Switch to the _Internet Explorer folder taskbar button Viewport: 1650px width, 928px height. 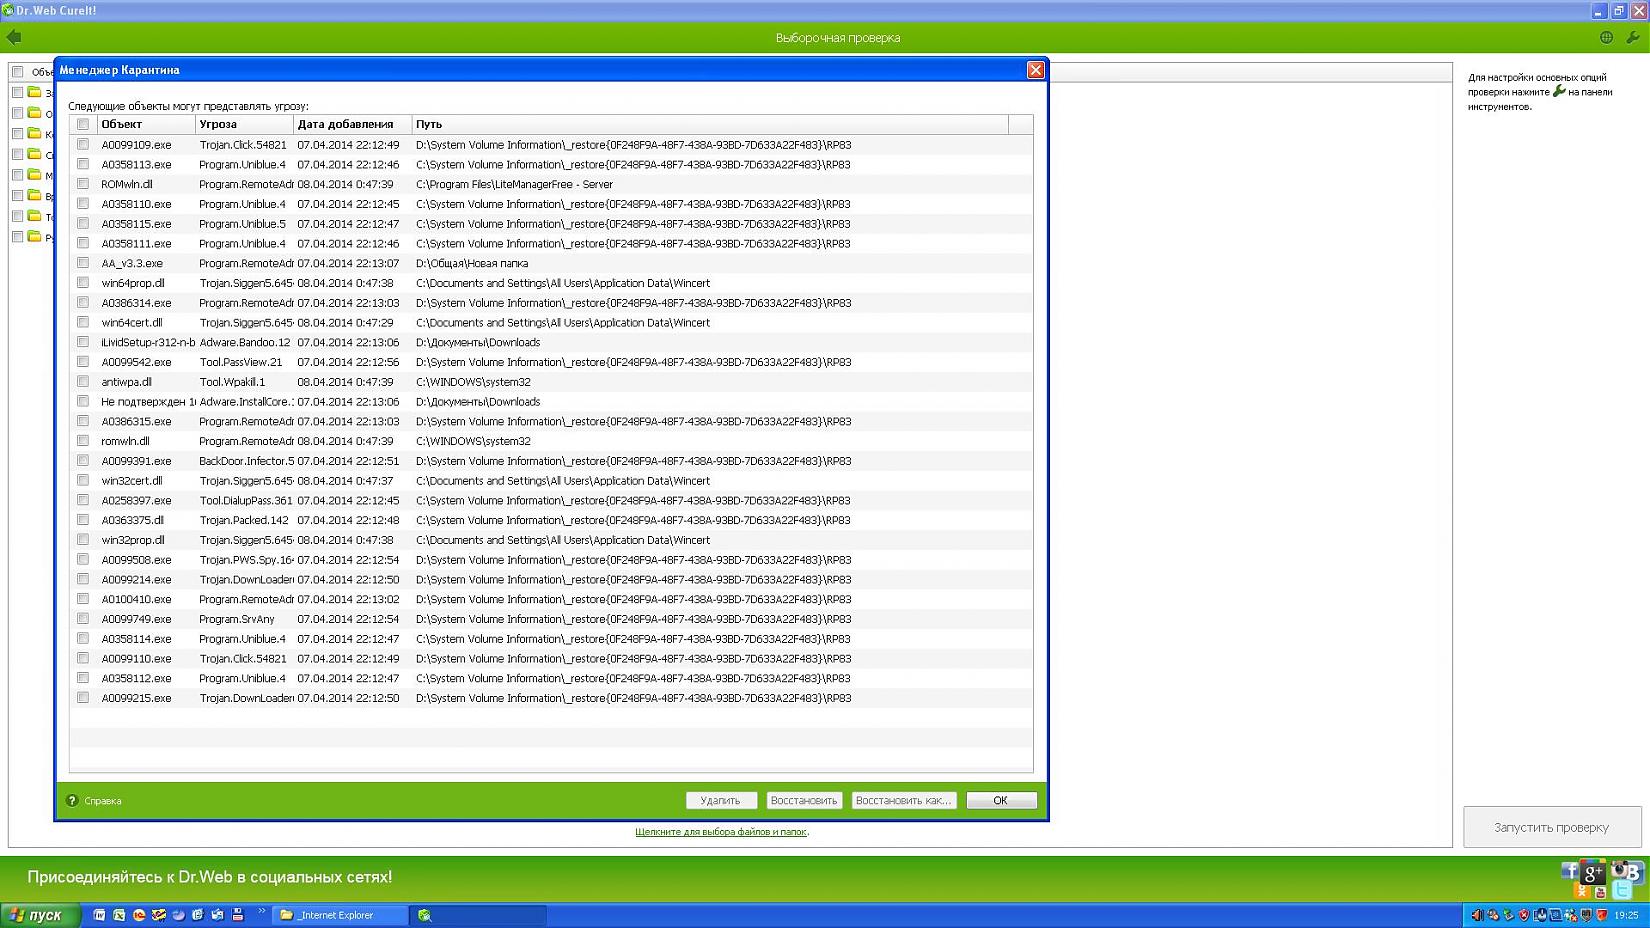[x=341, y=915]
